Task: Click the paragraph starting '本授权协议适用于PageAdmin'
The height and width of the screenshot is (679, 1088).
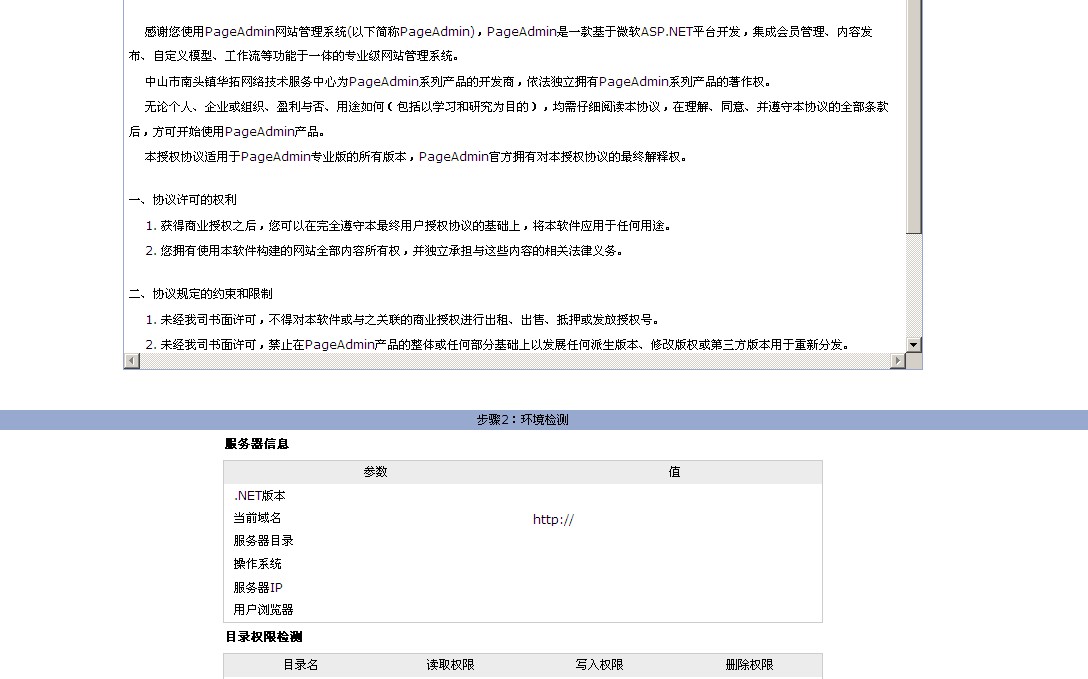Action: 416,157
